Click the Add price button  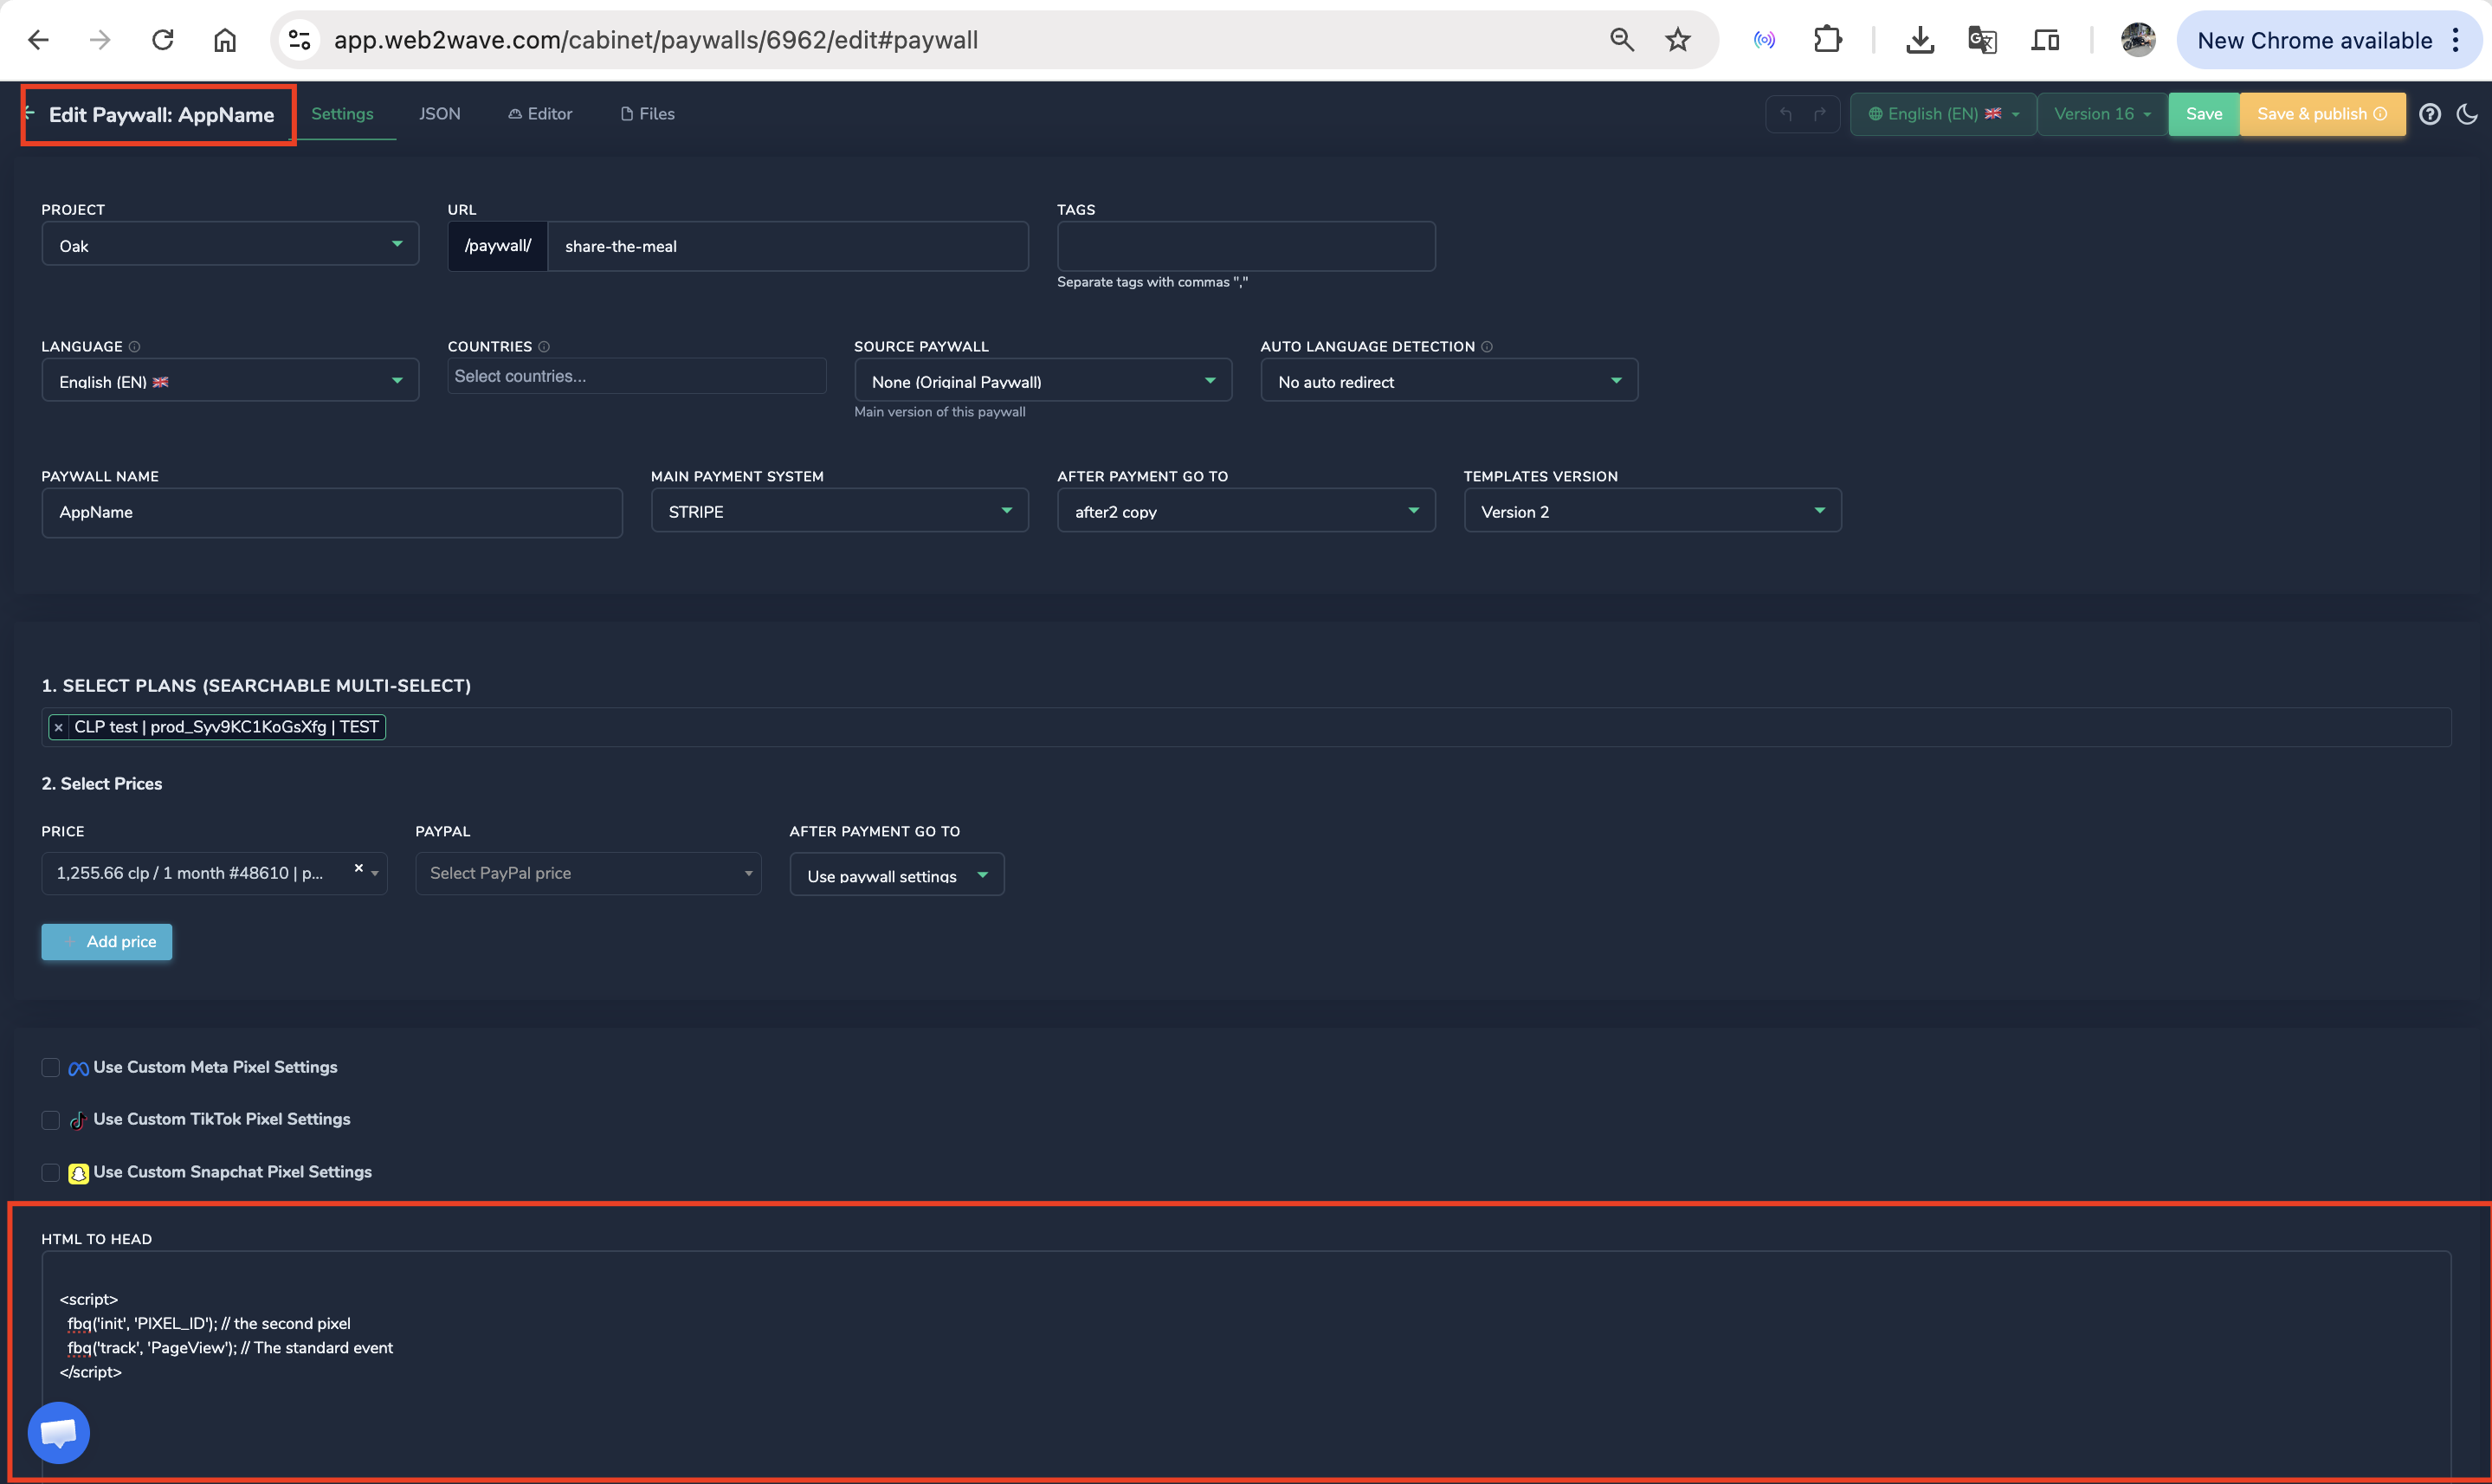click(107, 942)
